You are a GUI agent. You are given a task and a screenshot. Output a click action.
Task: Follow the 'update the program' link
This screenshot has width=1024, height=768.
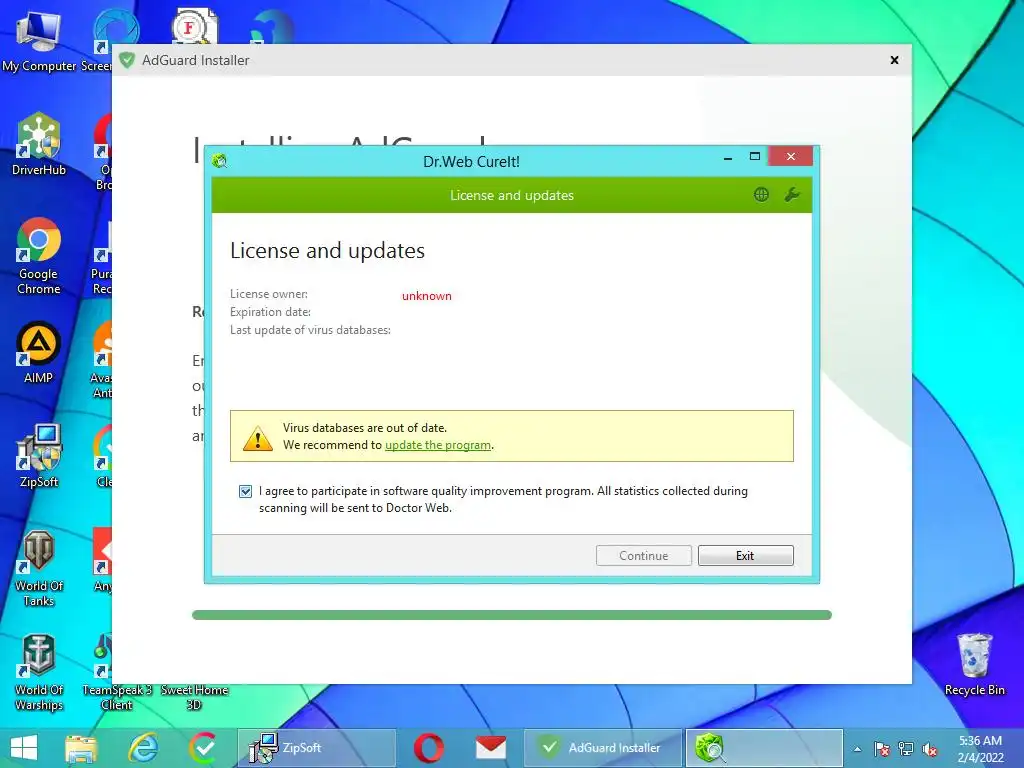point(438,445)
